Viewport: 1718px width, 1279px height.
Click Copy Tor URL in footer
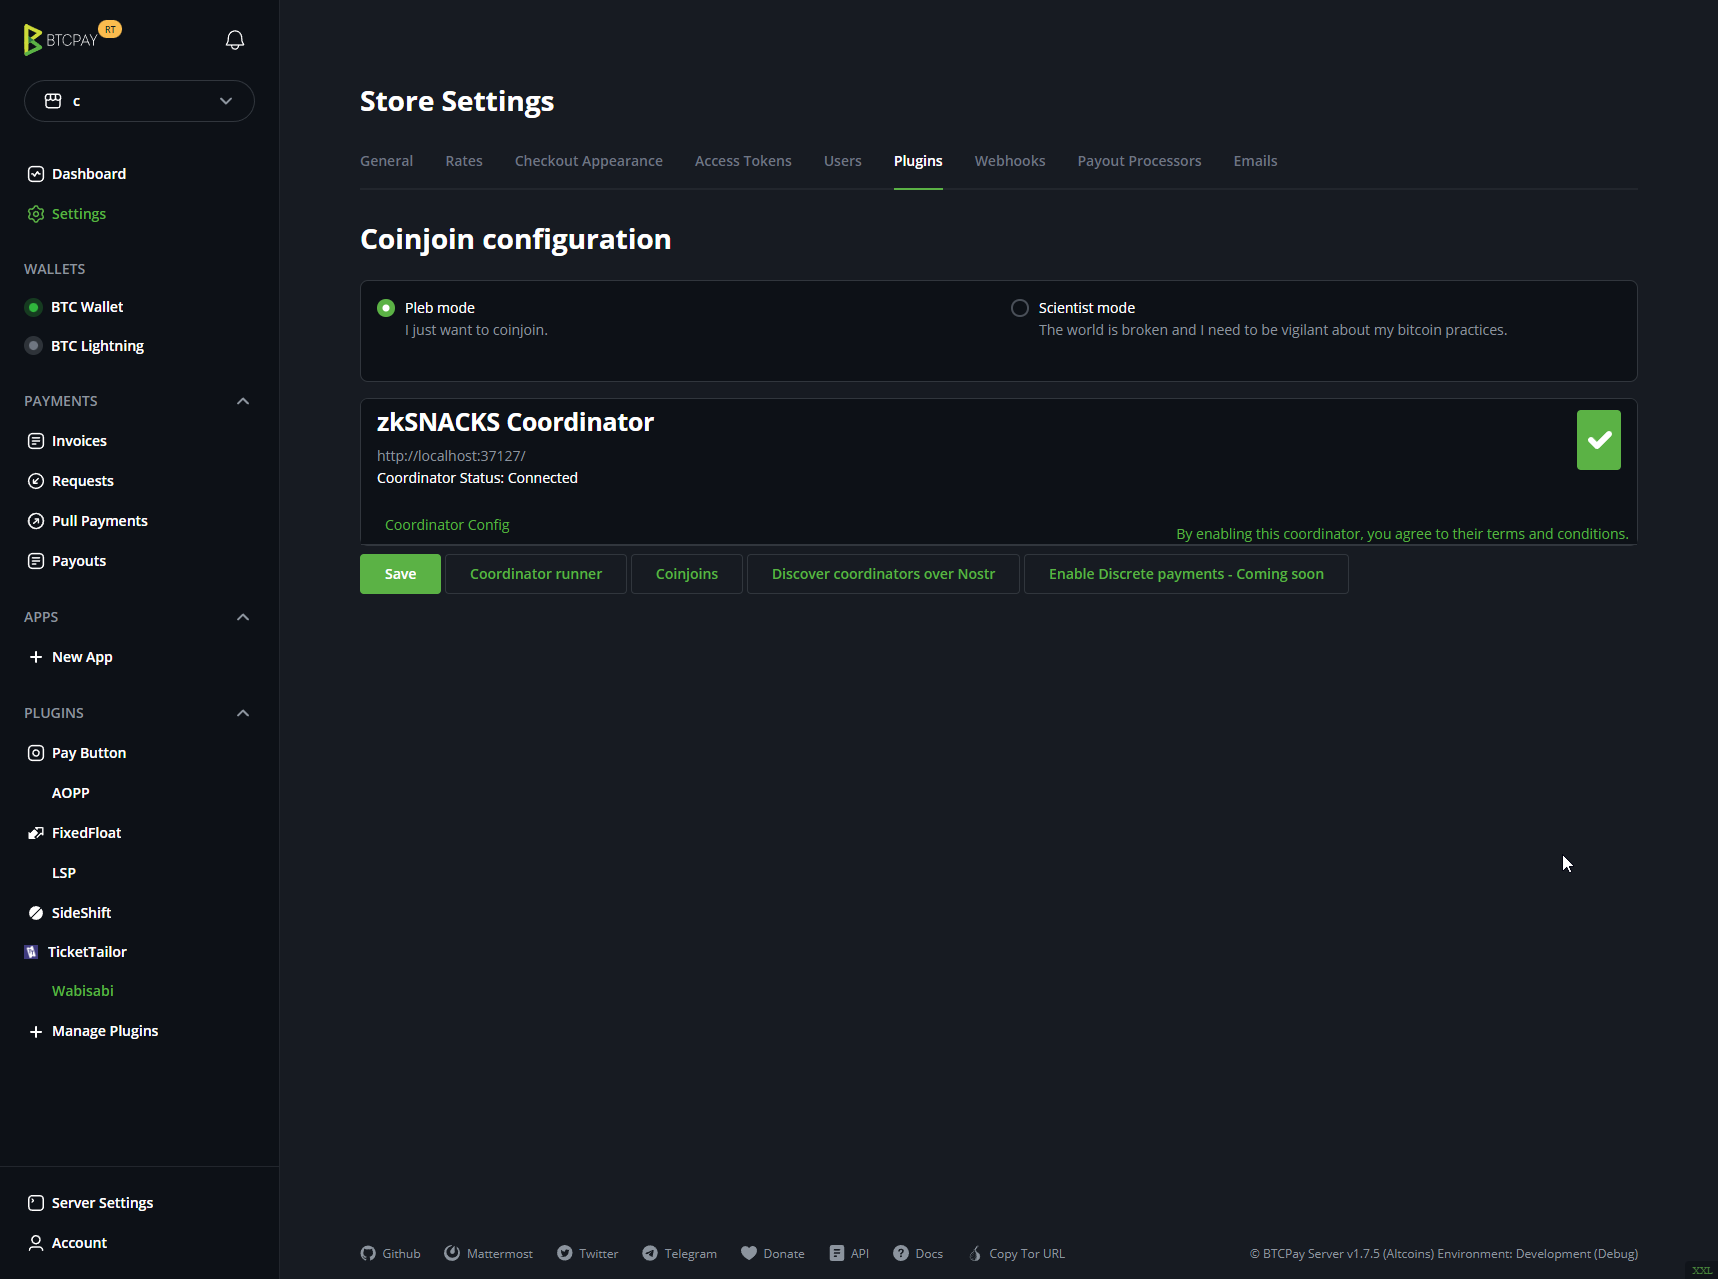(x=1017, y=1253)
